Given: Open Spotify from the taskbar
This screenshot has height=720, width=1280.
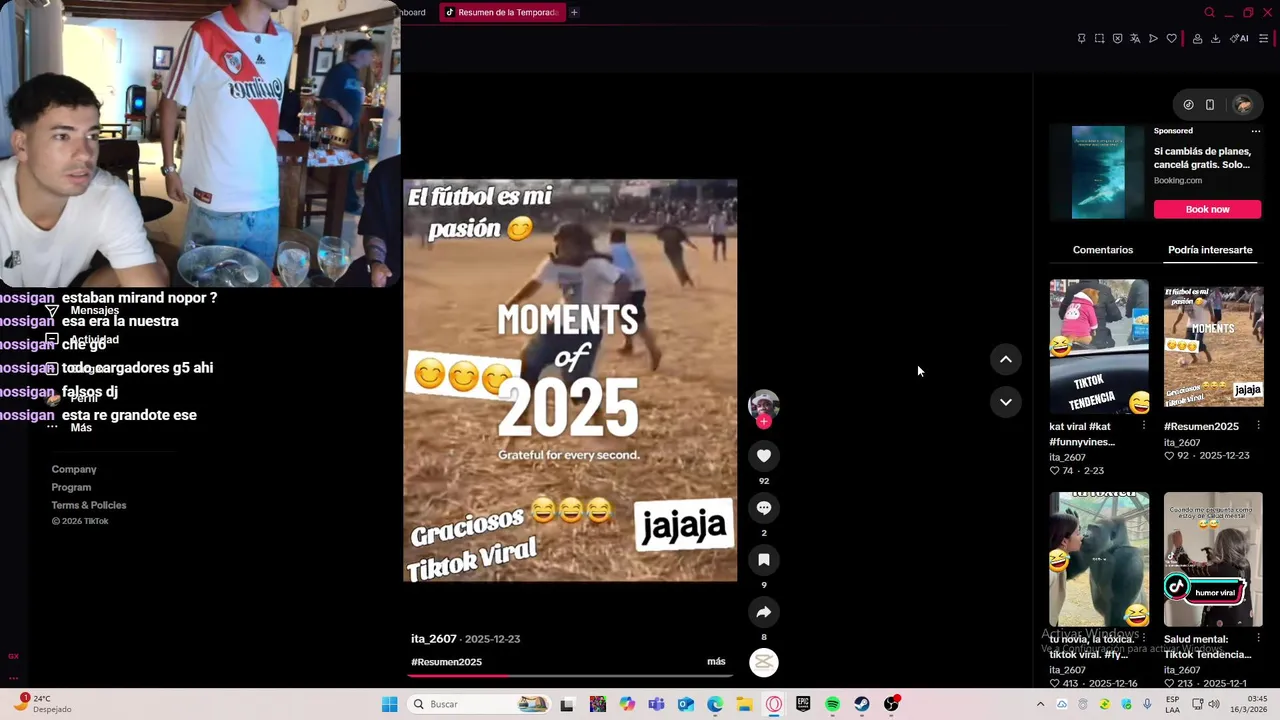Looking at the screenshot, I should [832, 704].
